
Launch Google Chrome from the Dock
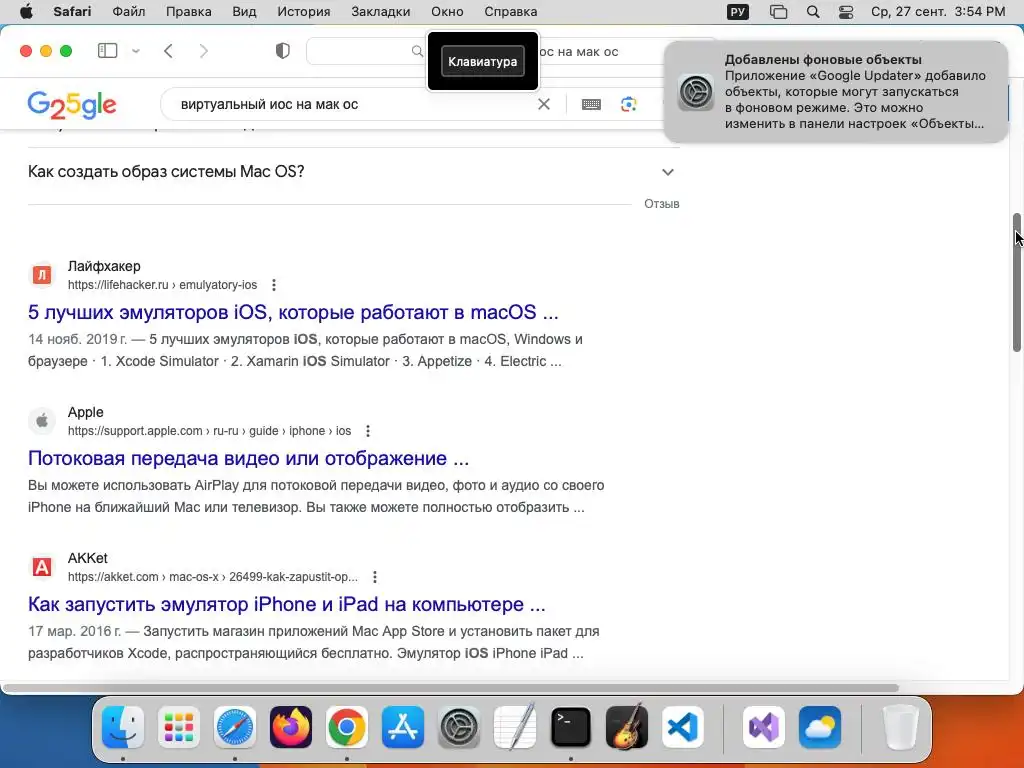point(347,728)
